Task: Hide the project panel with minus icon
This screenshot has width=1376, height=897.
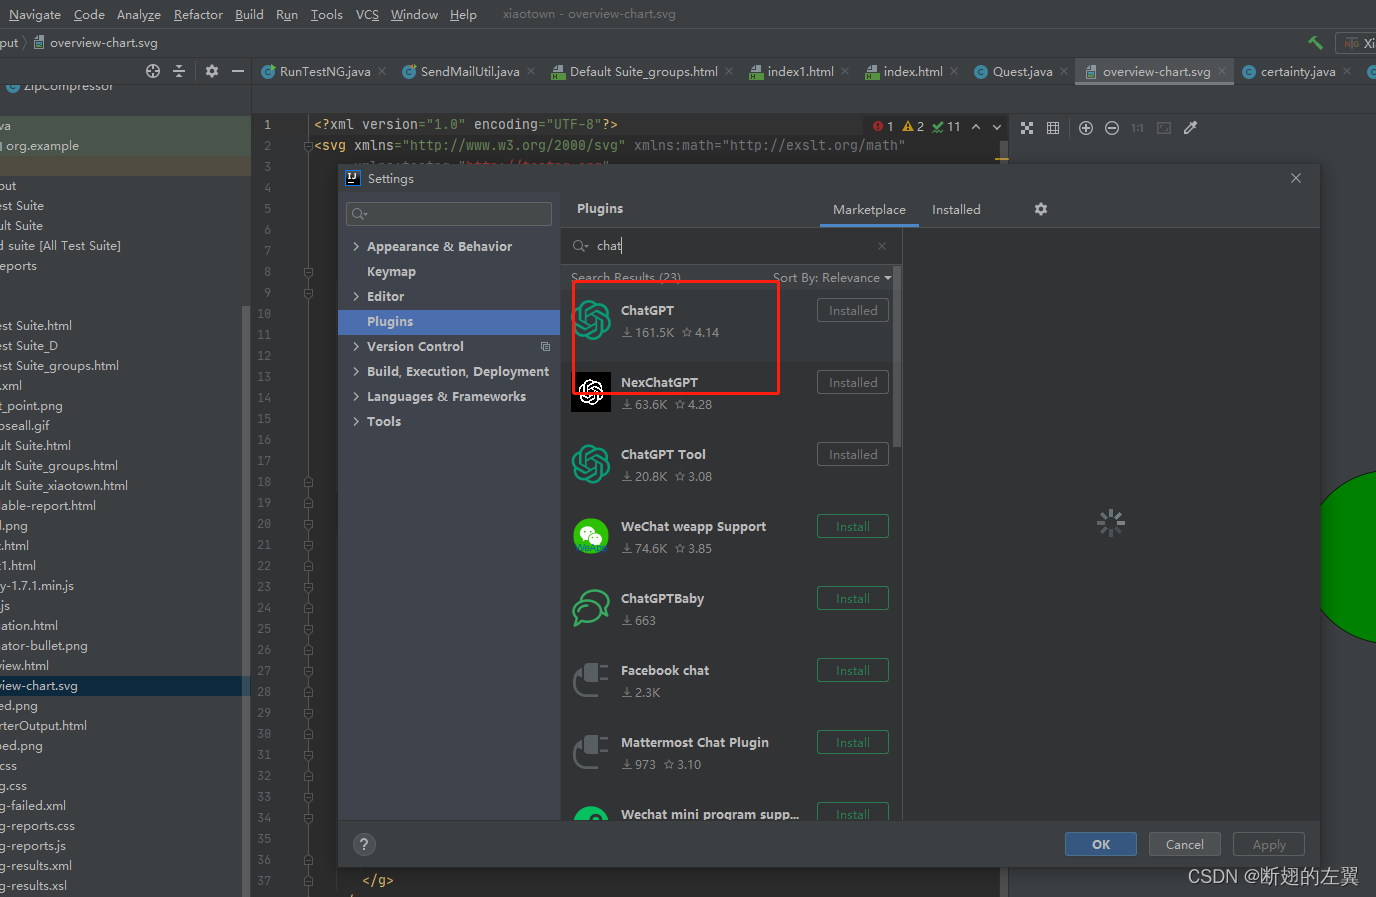Action: [x=238, y=71]
